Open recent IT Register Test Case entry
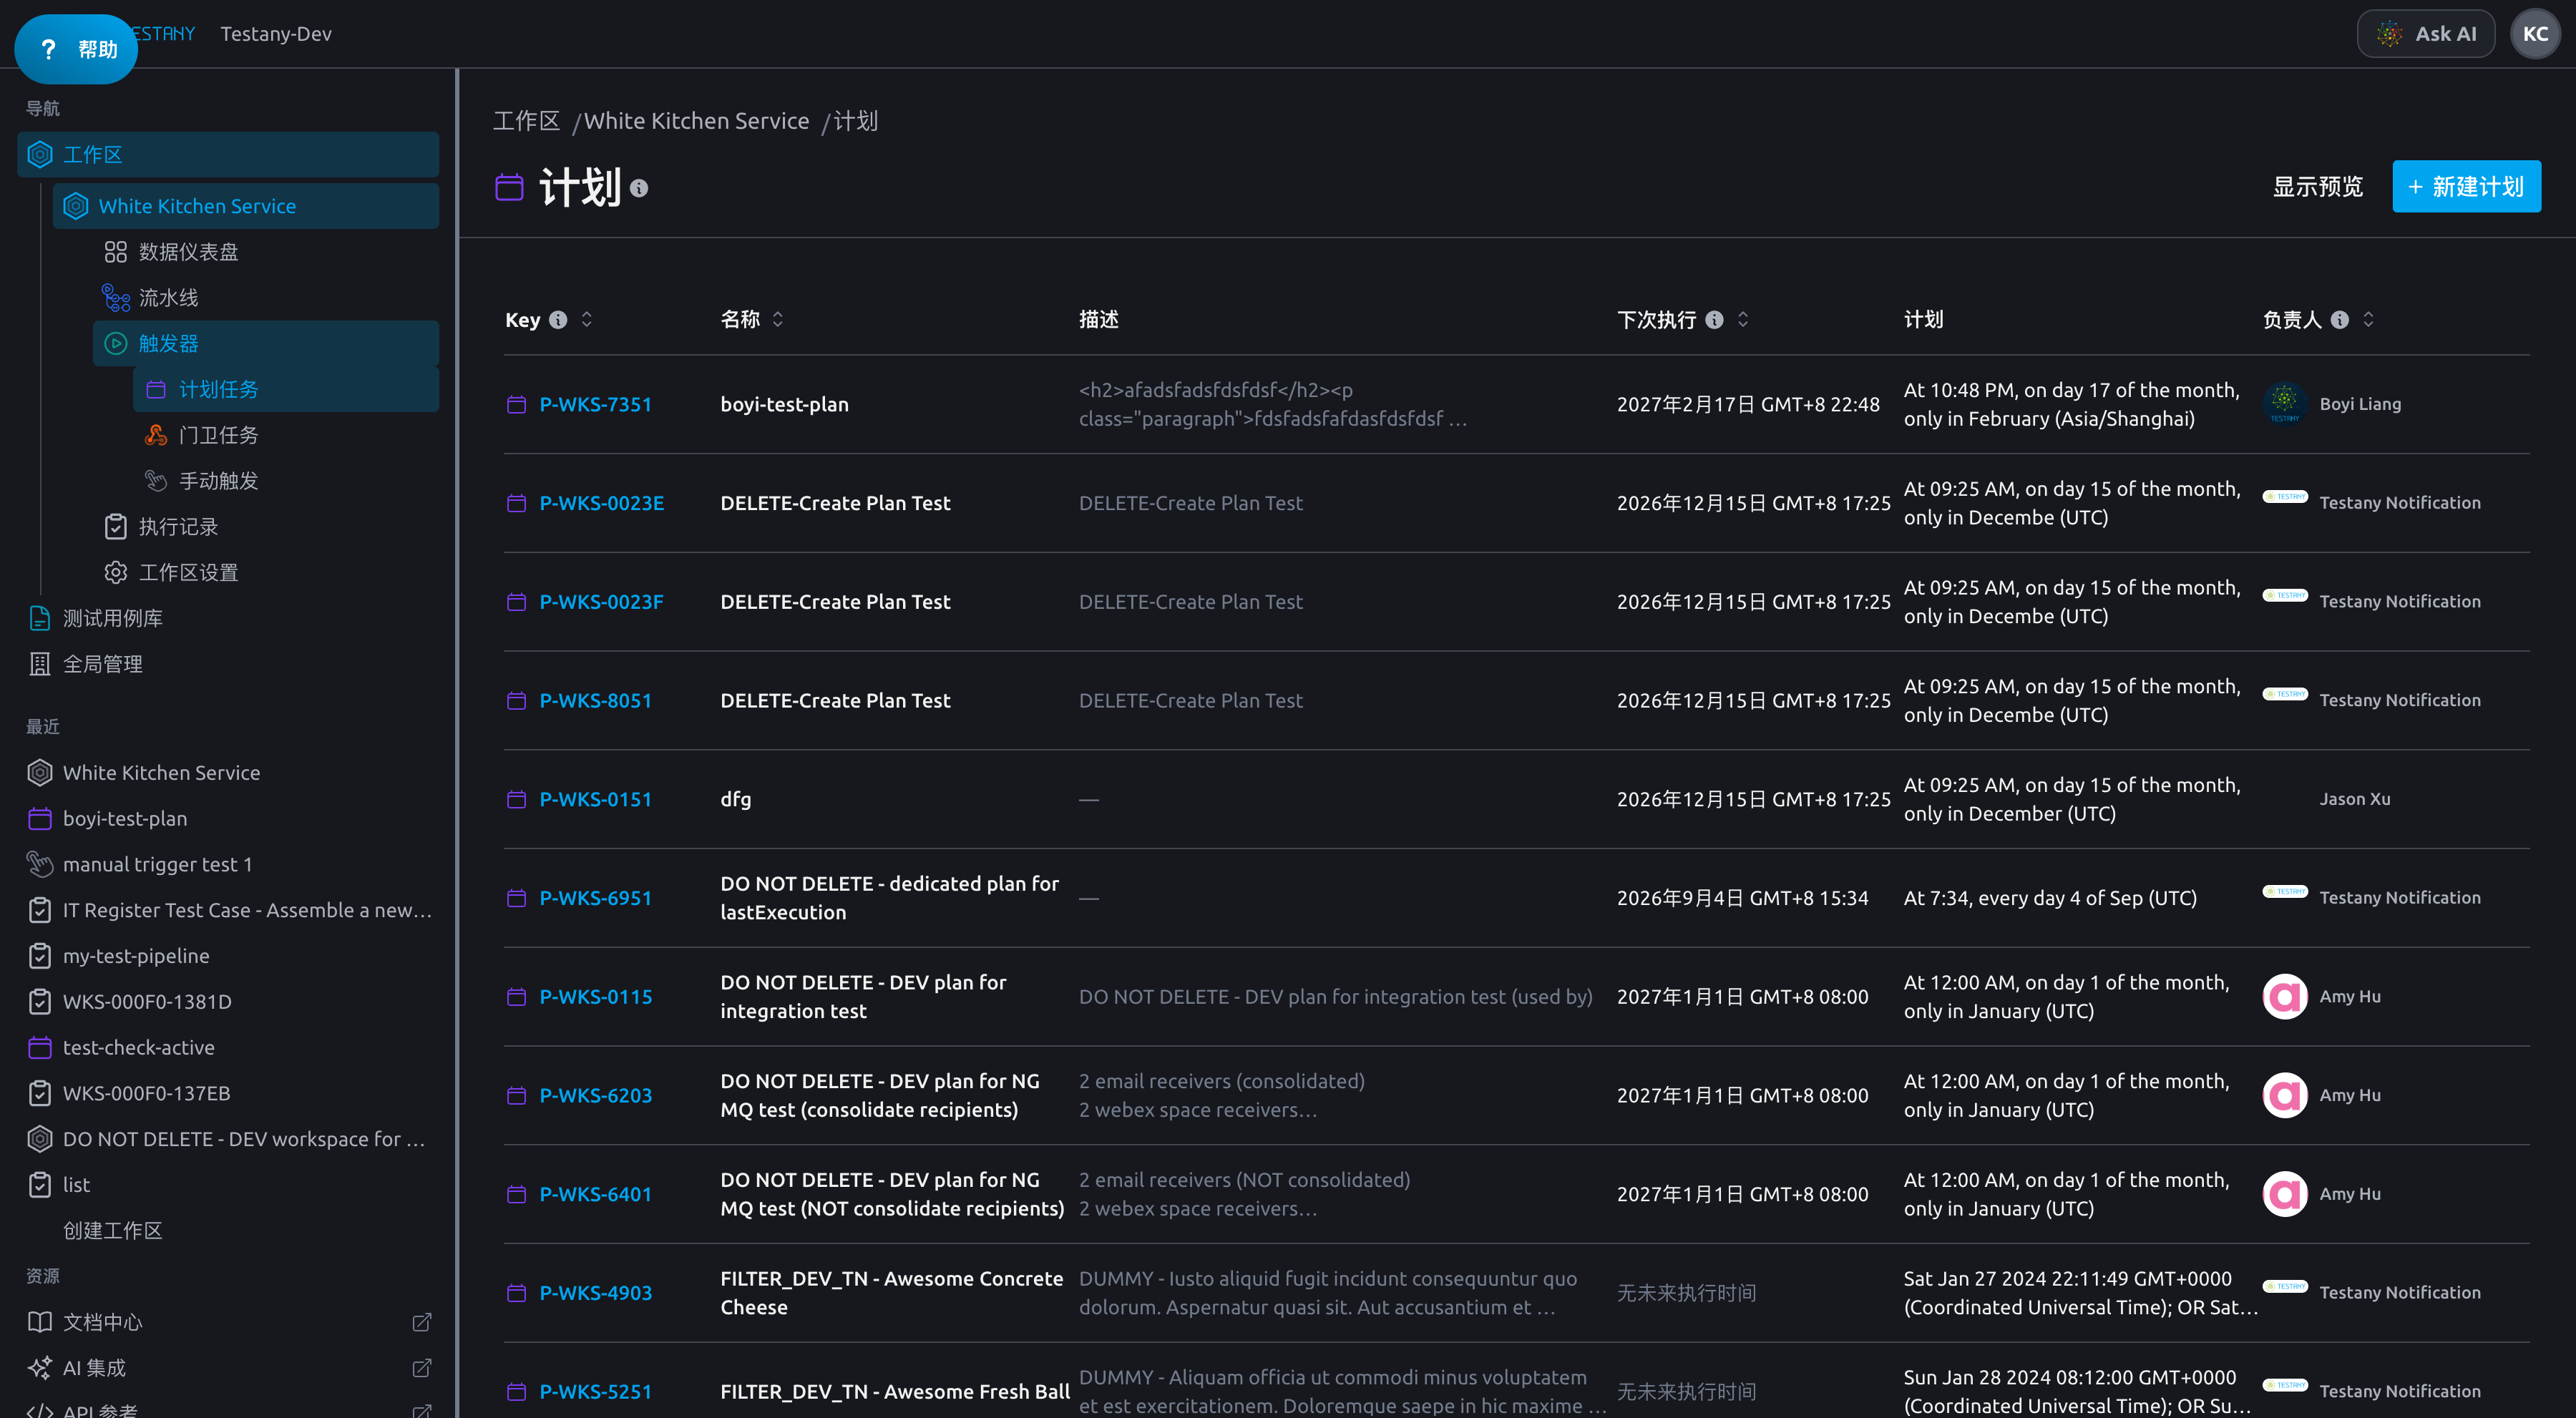The image size is (2576, 1418). (x=228, y=911)
